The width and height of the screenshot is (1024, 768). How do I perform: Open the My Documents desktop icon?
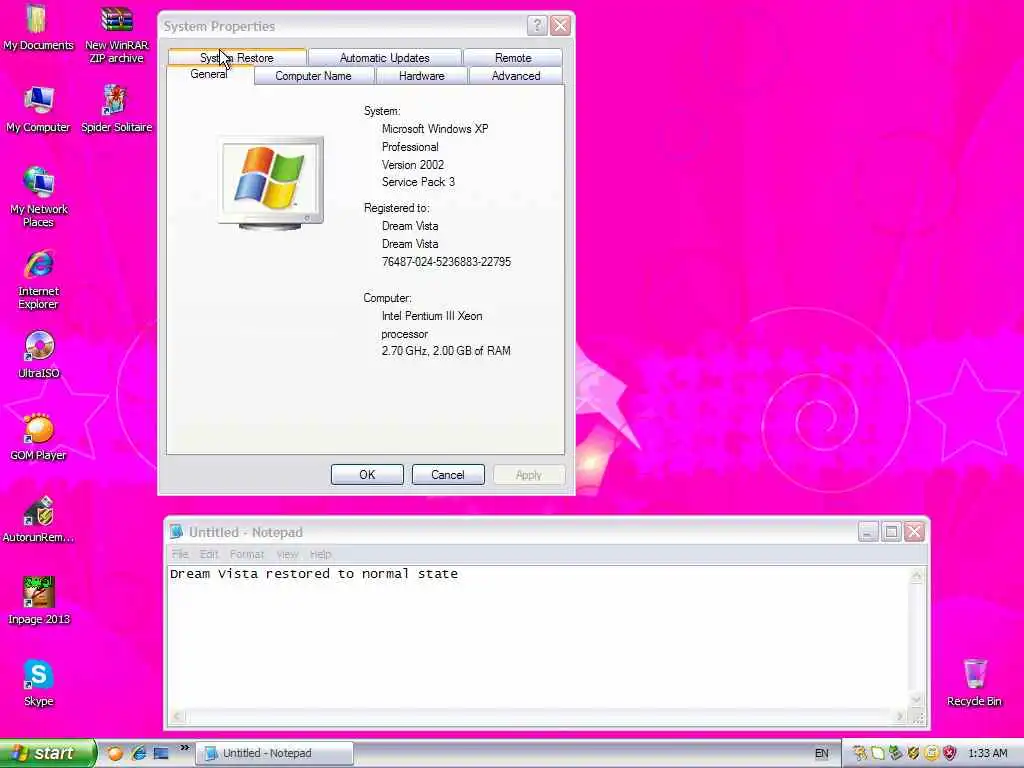tap(39, 27)
